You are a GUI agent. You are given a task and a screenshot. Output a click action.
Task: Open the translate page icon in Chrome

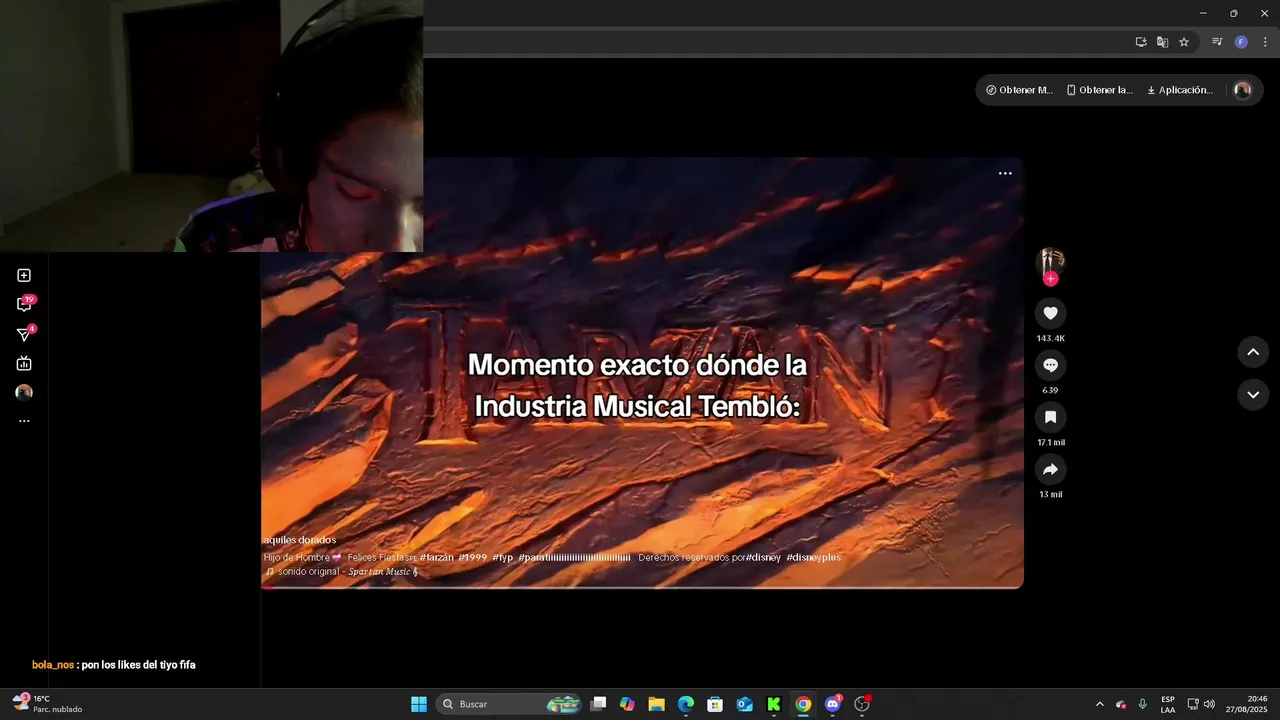(x=1162, y=42)
